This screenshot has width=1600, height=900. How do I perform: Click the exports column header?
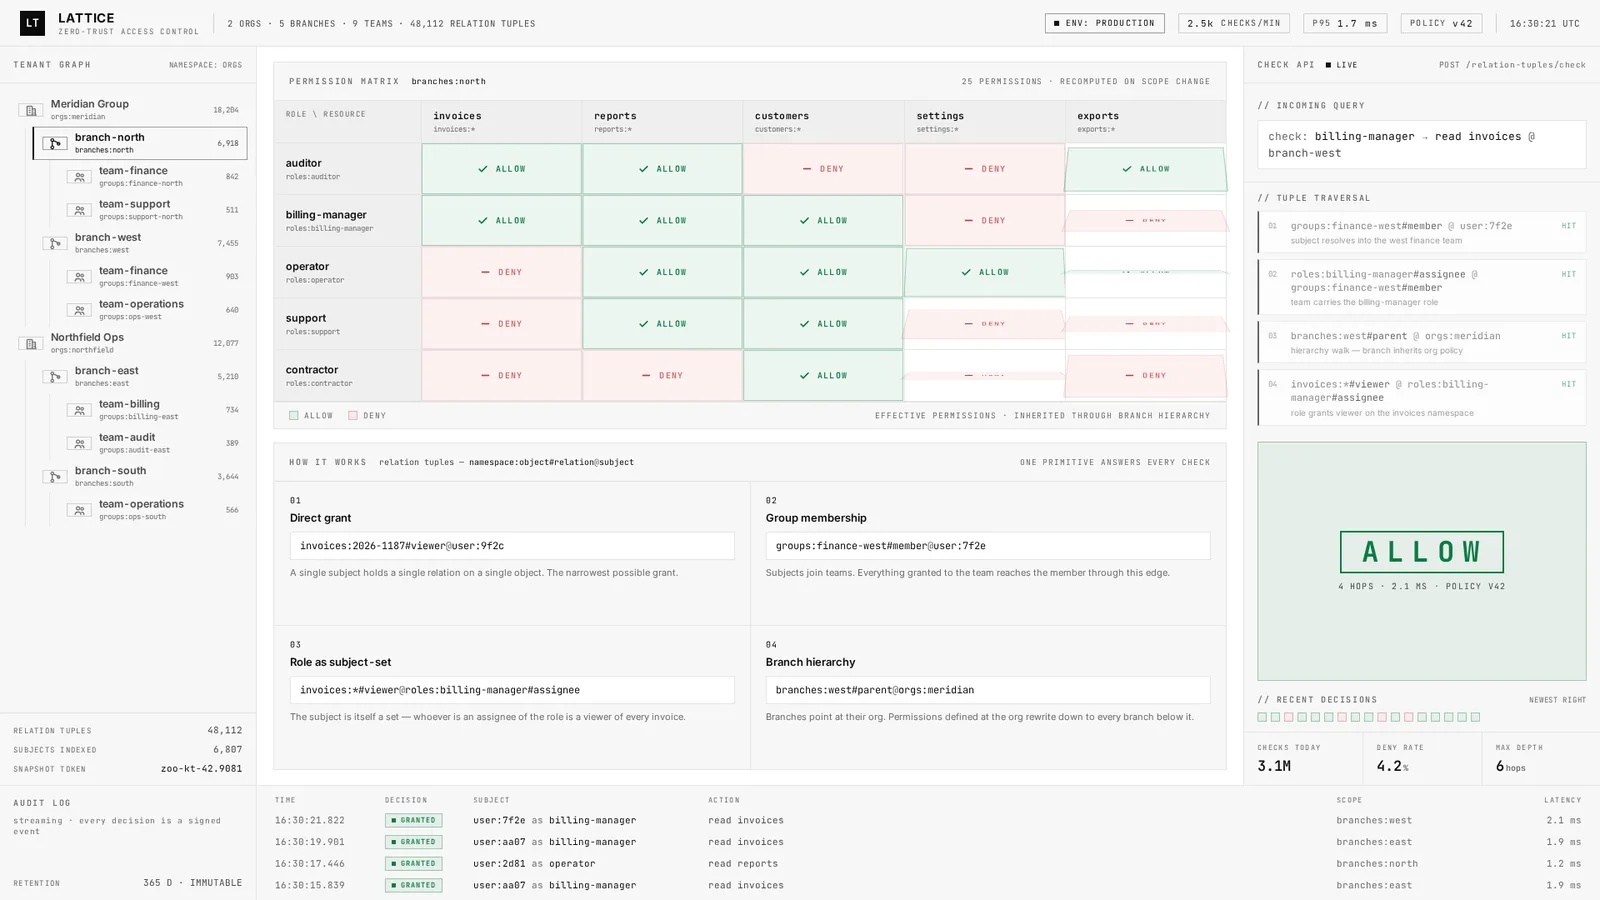click(1146, 121)
